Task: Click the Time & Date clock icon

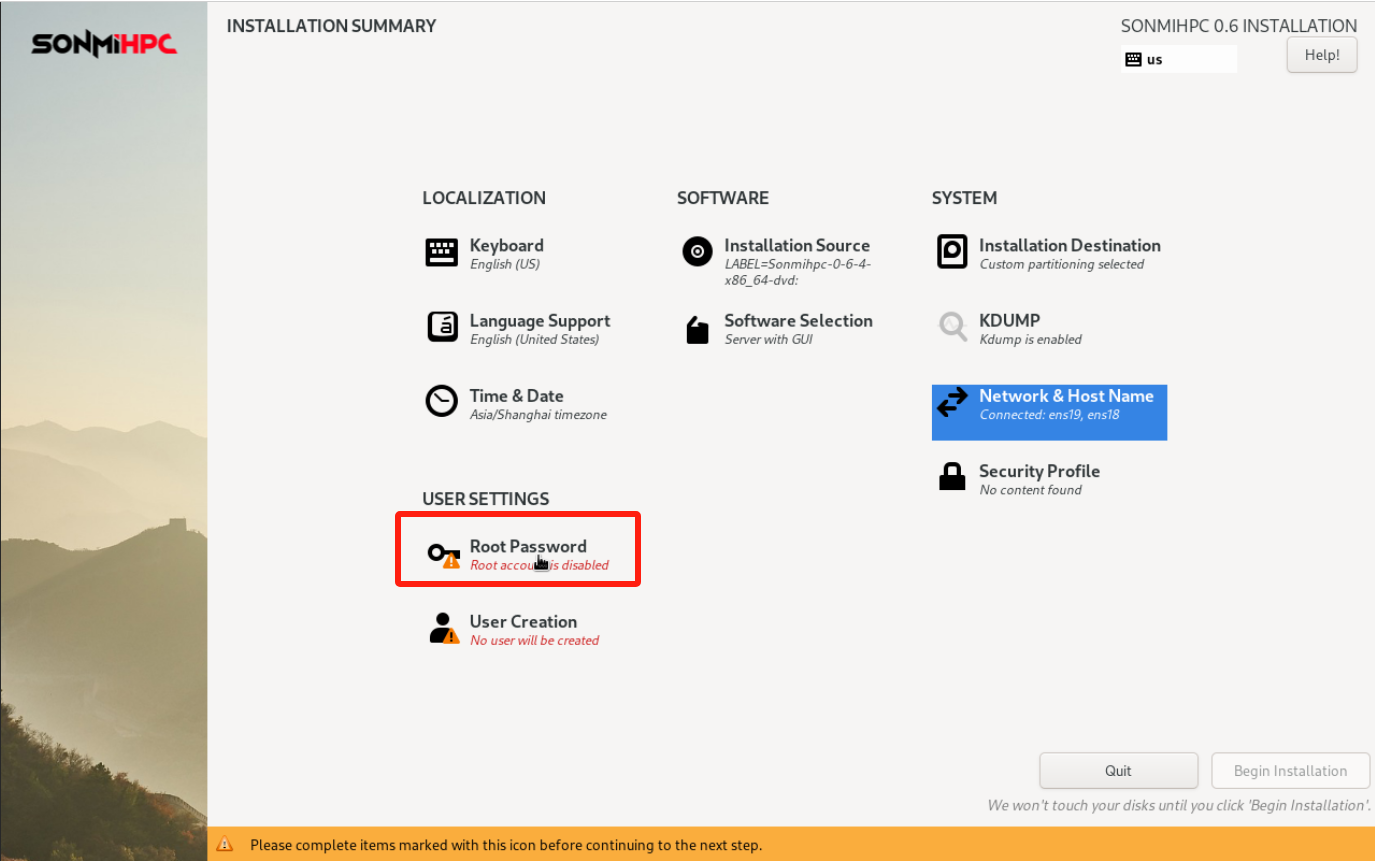Action: tap(441, 401)
